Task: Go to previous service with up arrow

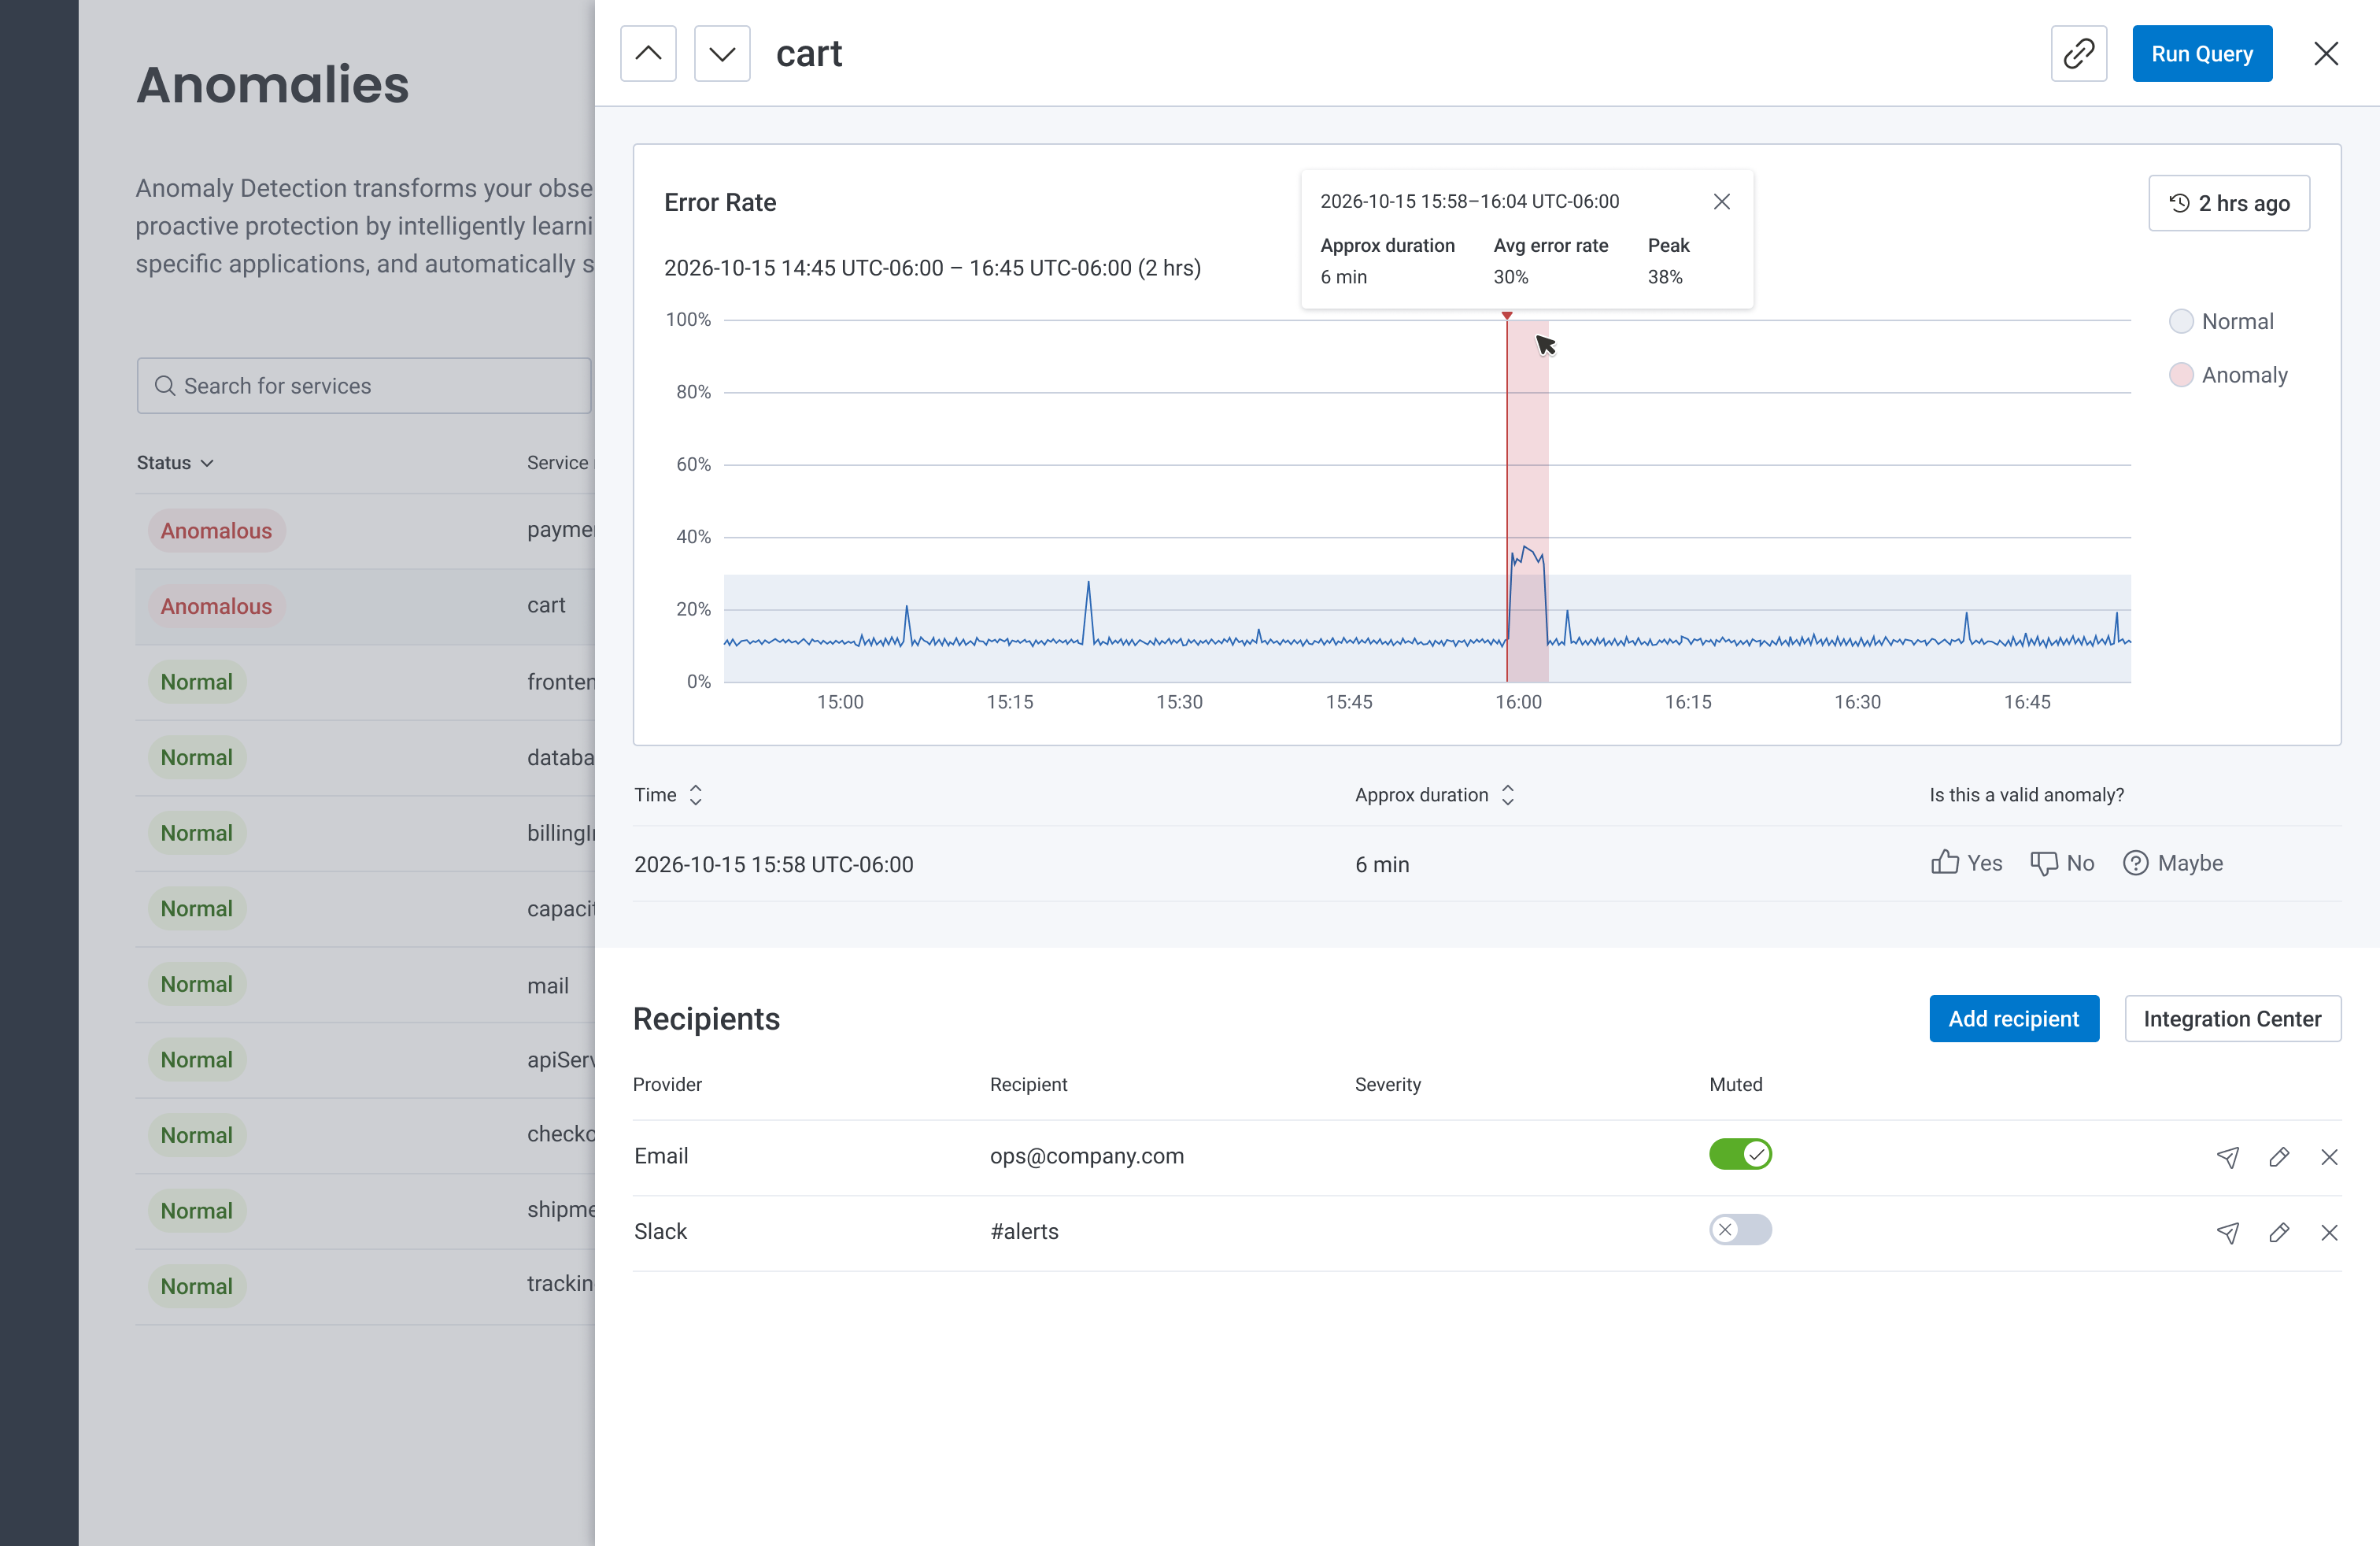Action: click(x=648, y=54)
